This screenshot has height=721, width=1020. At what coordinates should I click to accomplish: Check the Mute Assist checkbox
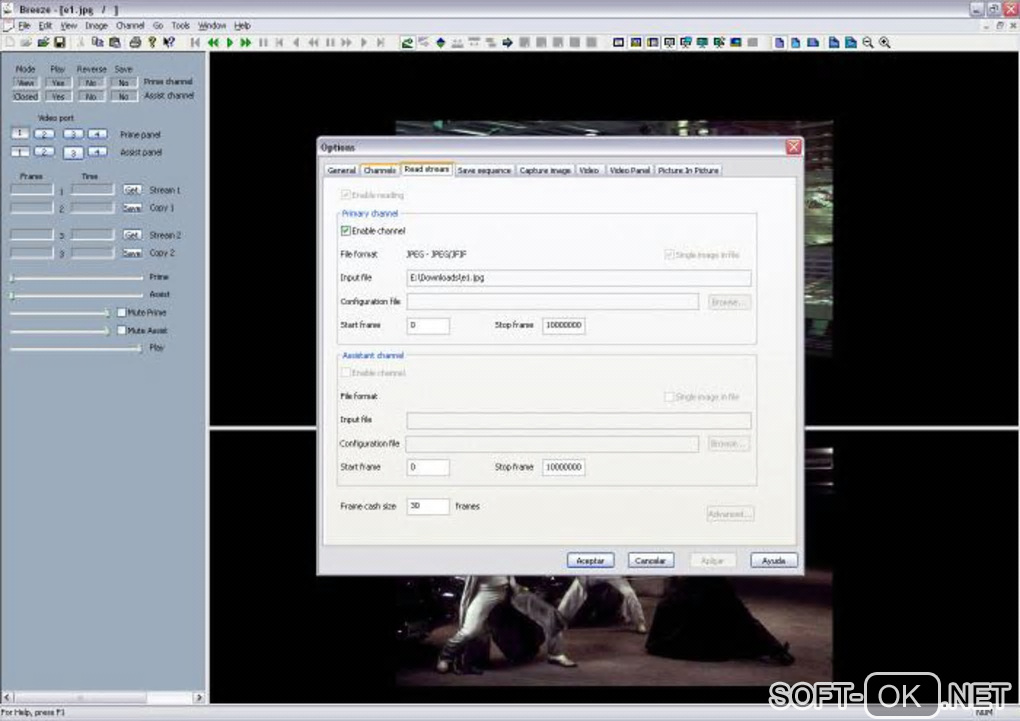(122, 331)
